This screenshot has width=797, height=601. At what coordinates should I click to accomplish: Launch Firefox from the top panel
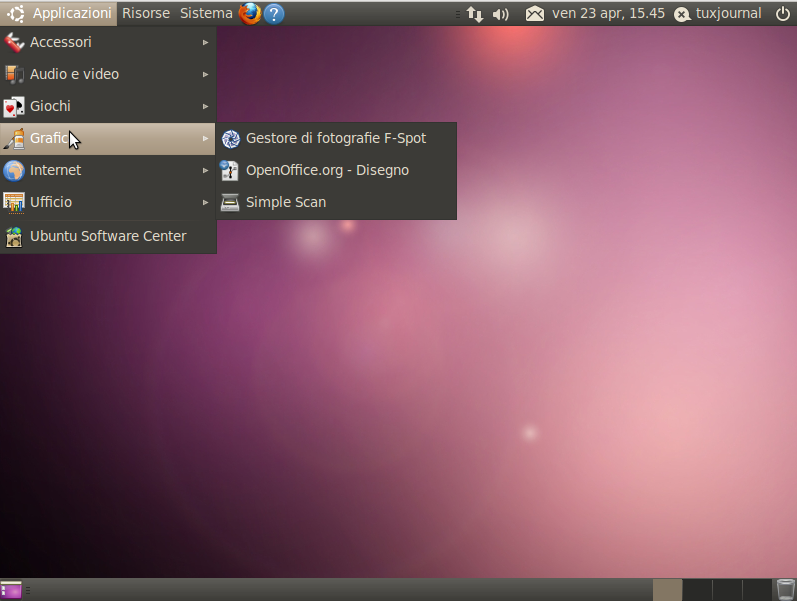point(250,14)
